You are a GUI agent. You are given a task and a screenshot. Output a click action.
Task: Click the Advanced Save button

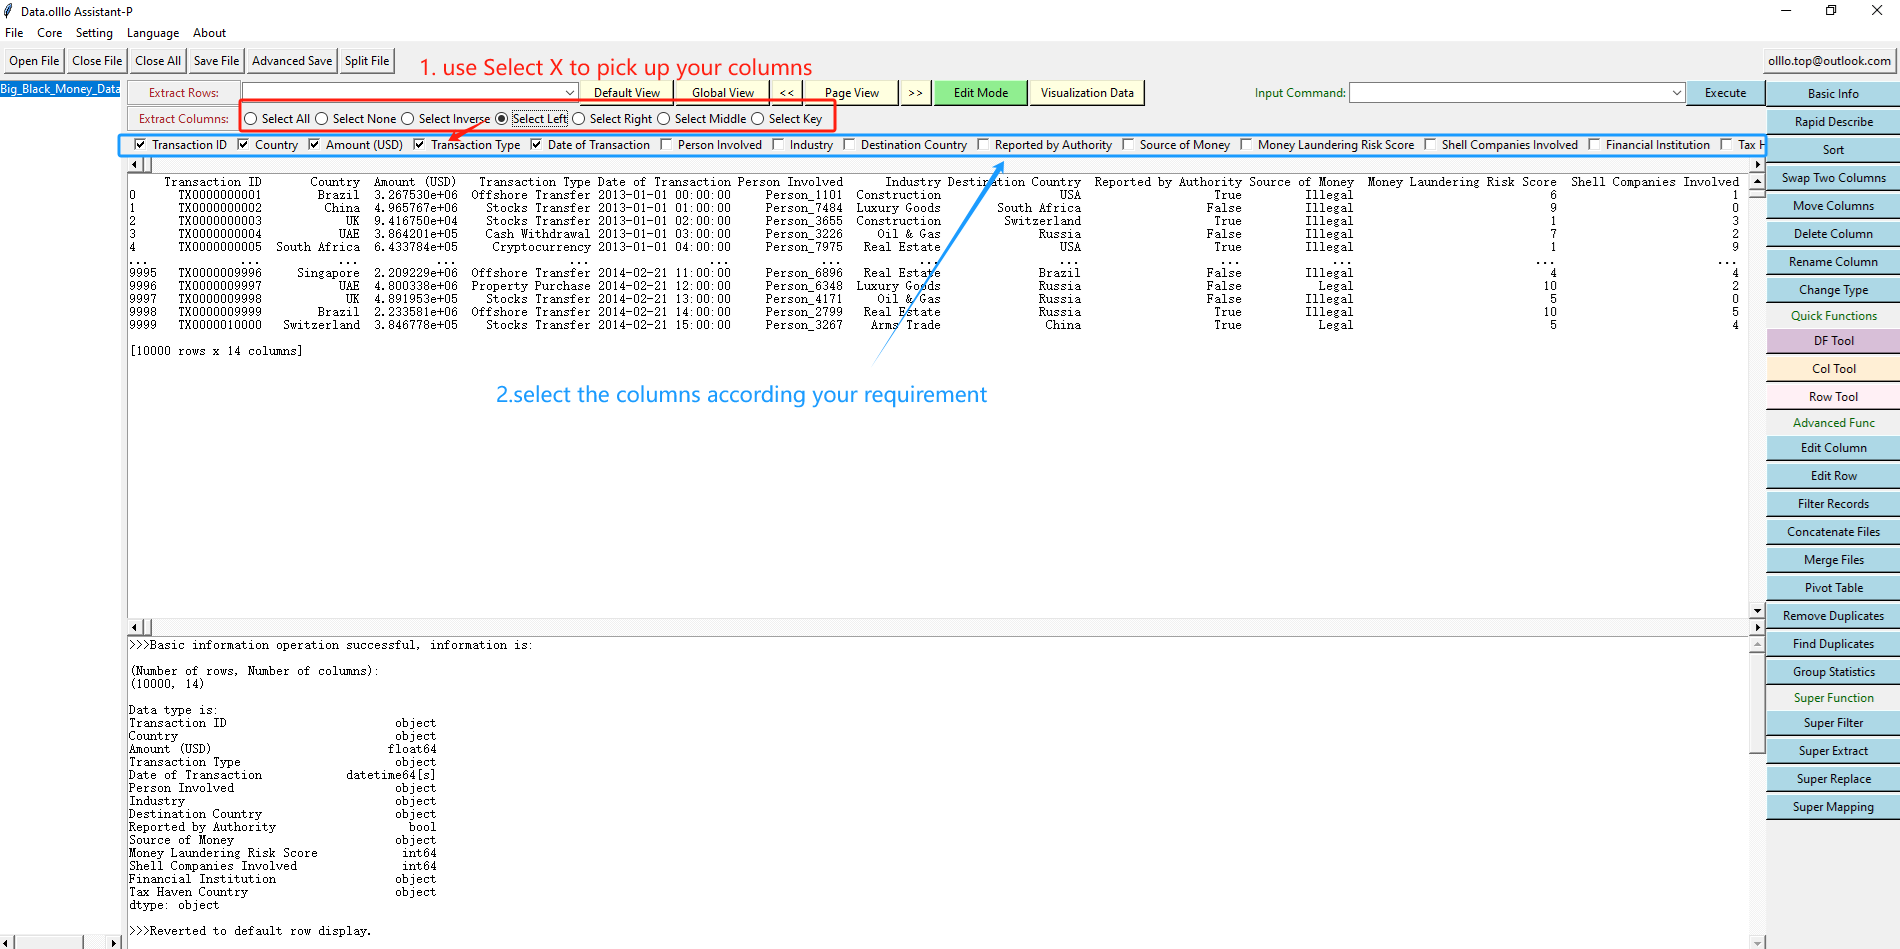pyautogui.click(x=292, y=61)
